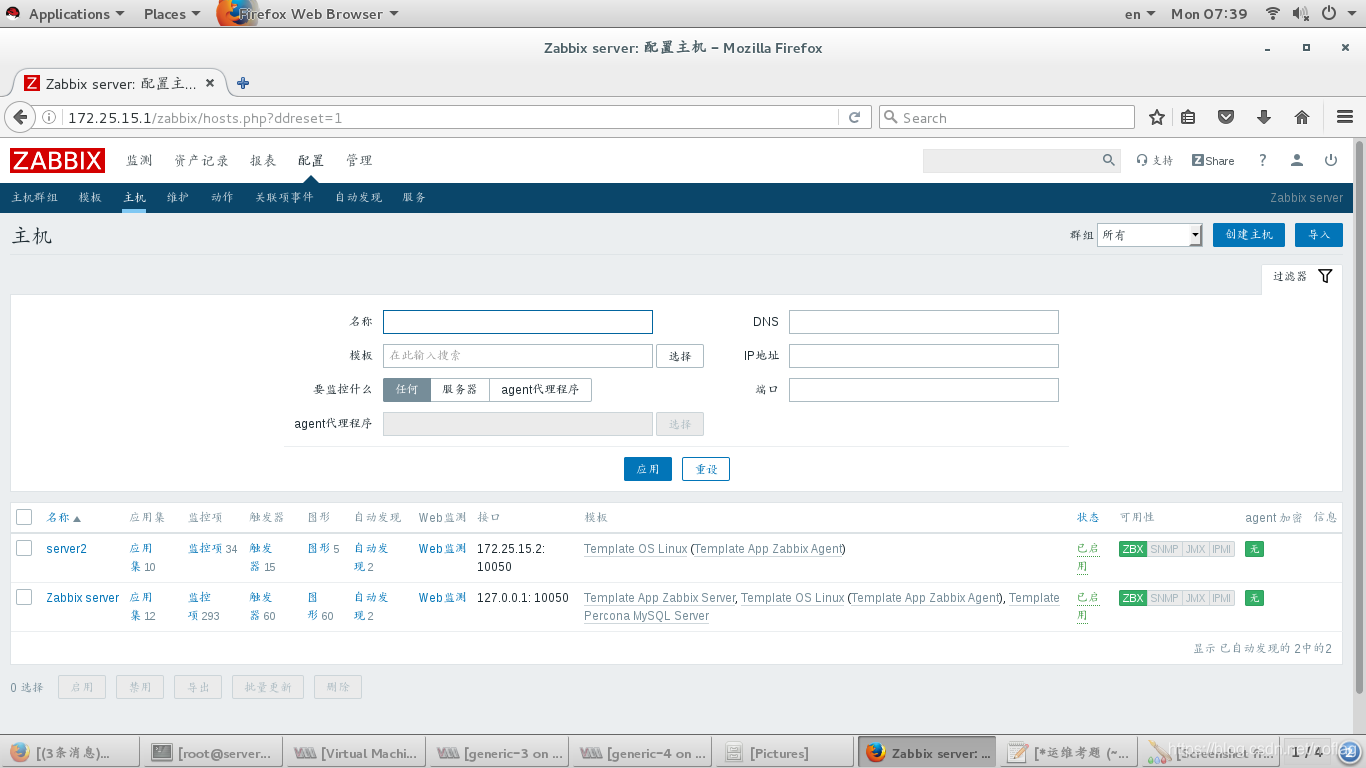Tick the select-all hosts checkbox

pos(24,517)
